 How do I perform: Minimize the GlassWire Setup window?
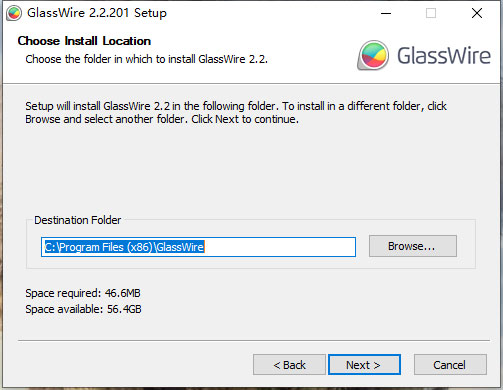pyautogui.click(x=386, y=13)
